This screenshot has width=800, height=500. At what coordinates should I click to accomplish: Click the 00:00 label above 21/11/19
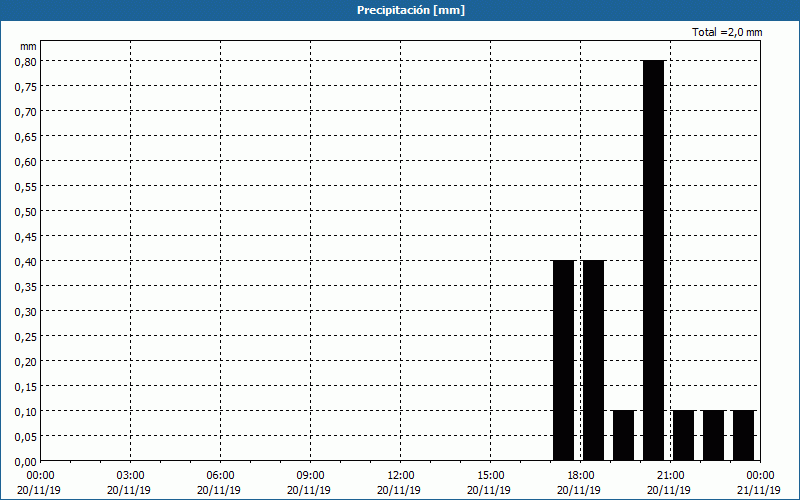760,476
